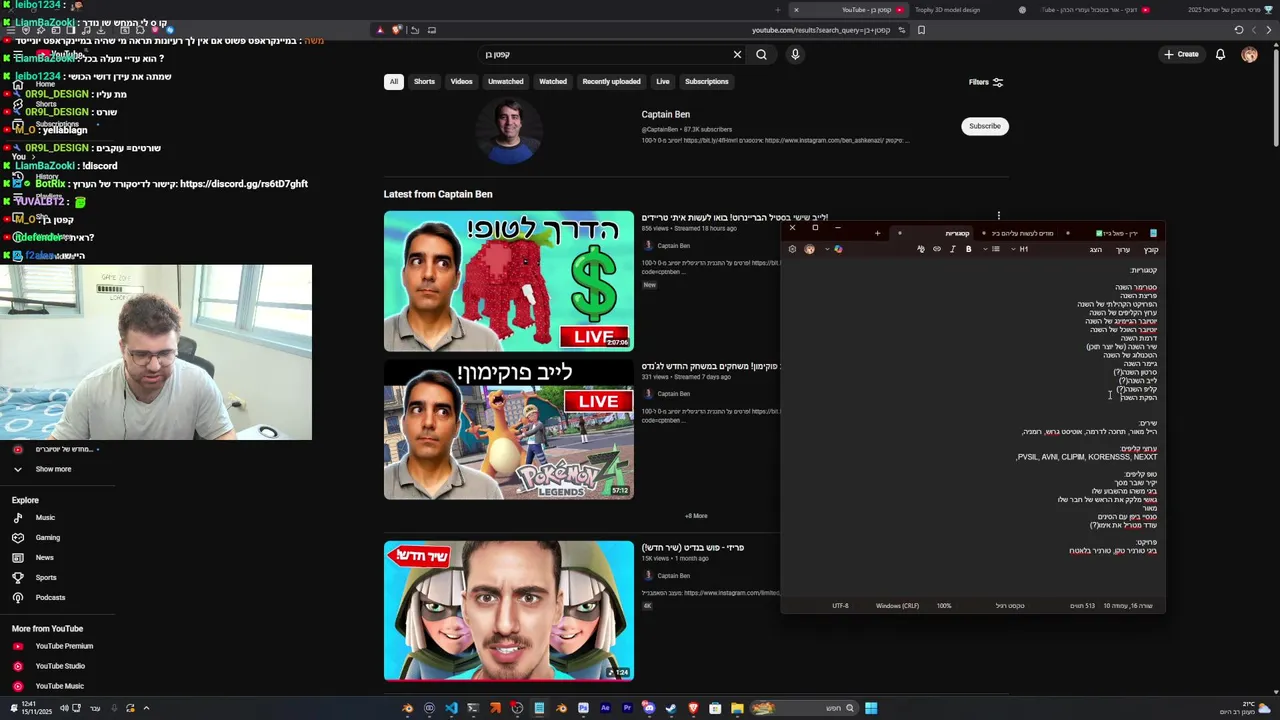Select the Shorts filter chip
1280x720 pixels.
point(424,82)
